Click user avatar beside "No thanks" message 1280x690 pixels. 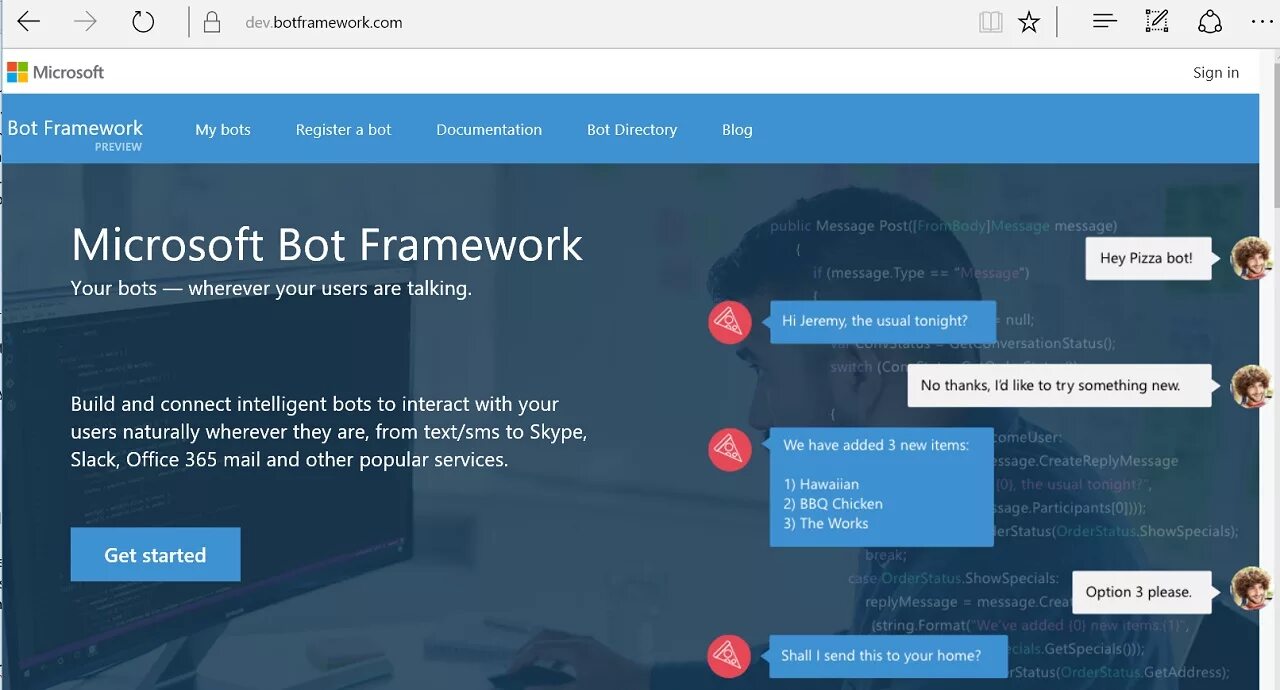coord(1250,386)
